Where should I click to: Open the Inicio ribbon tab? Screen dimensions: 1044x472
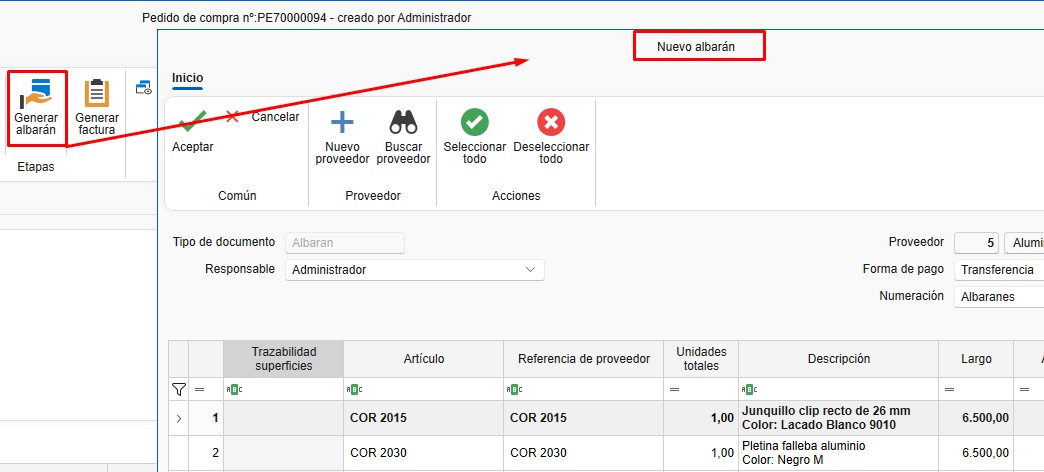coord(187,78)
